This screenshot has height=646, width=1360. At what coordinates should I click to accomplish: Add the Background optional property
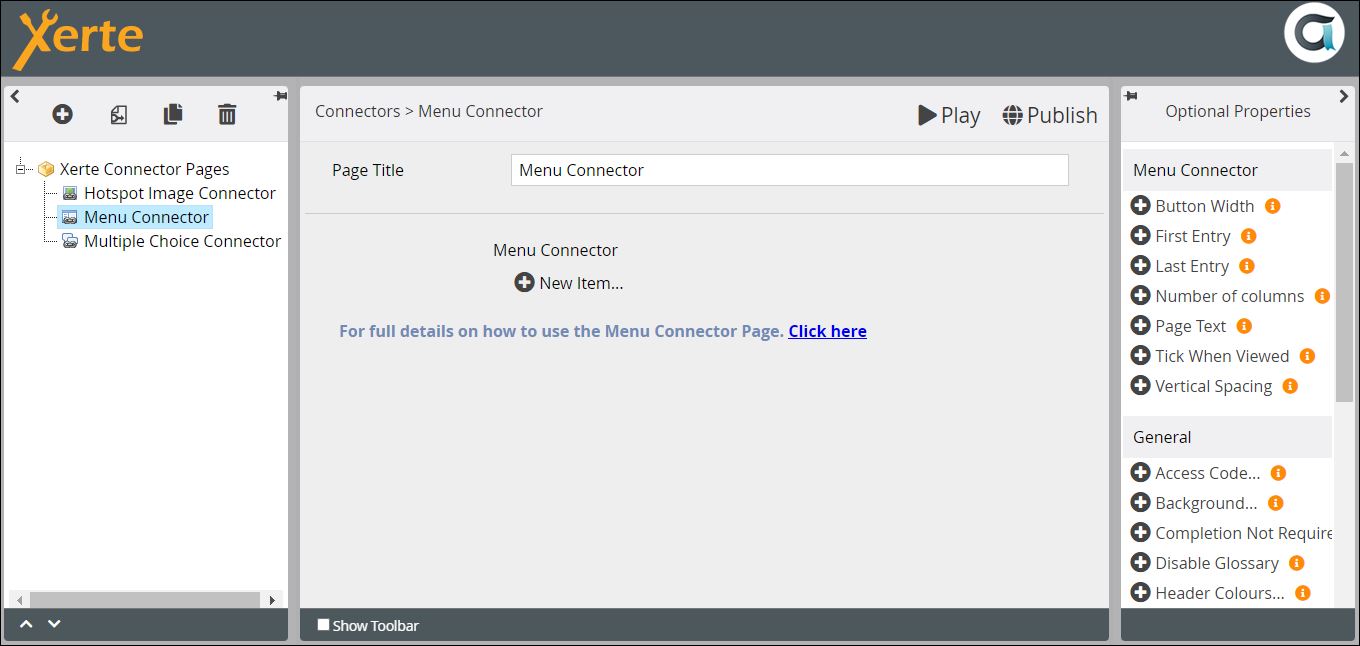(x=1140, y=502)
